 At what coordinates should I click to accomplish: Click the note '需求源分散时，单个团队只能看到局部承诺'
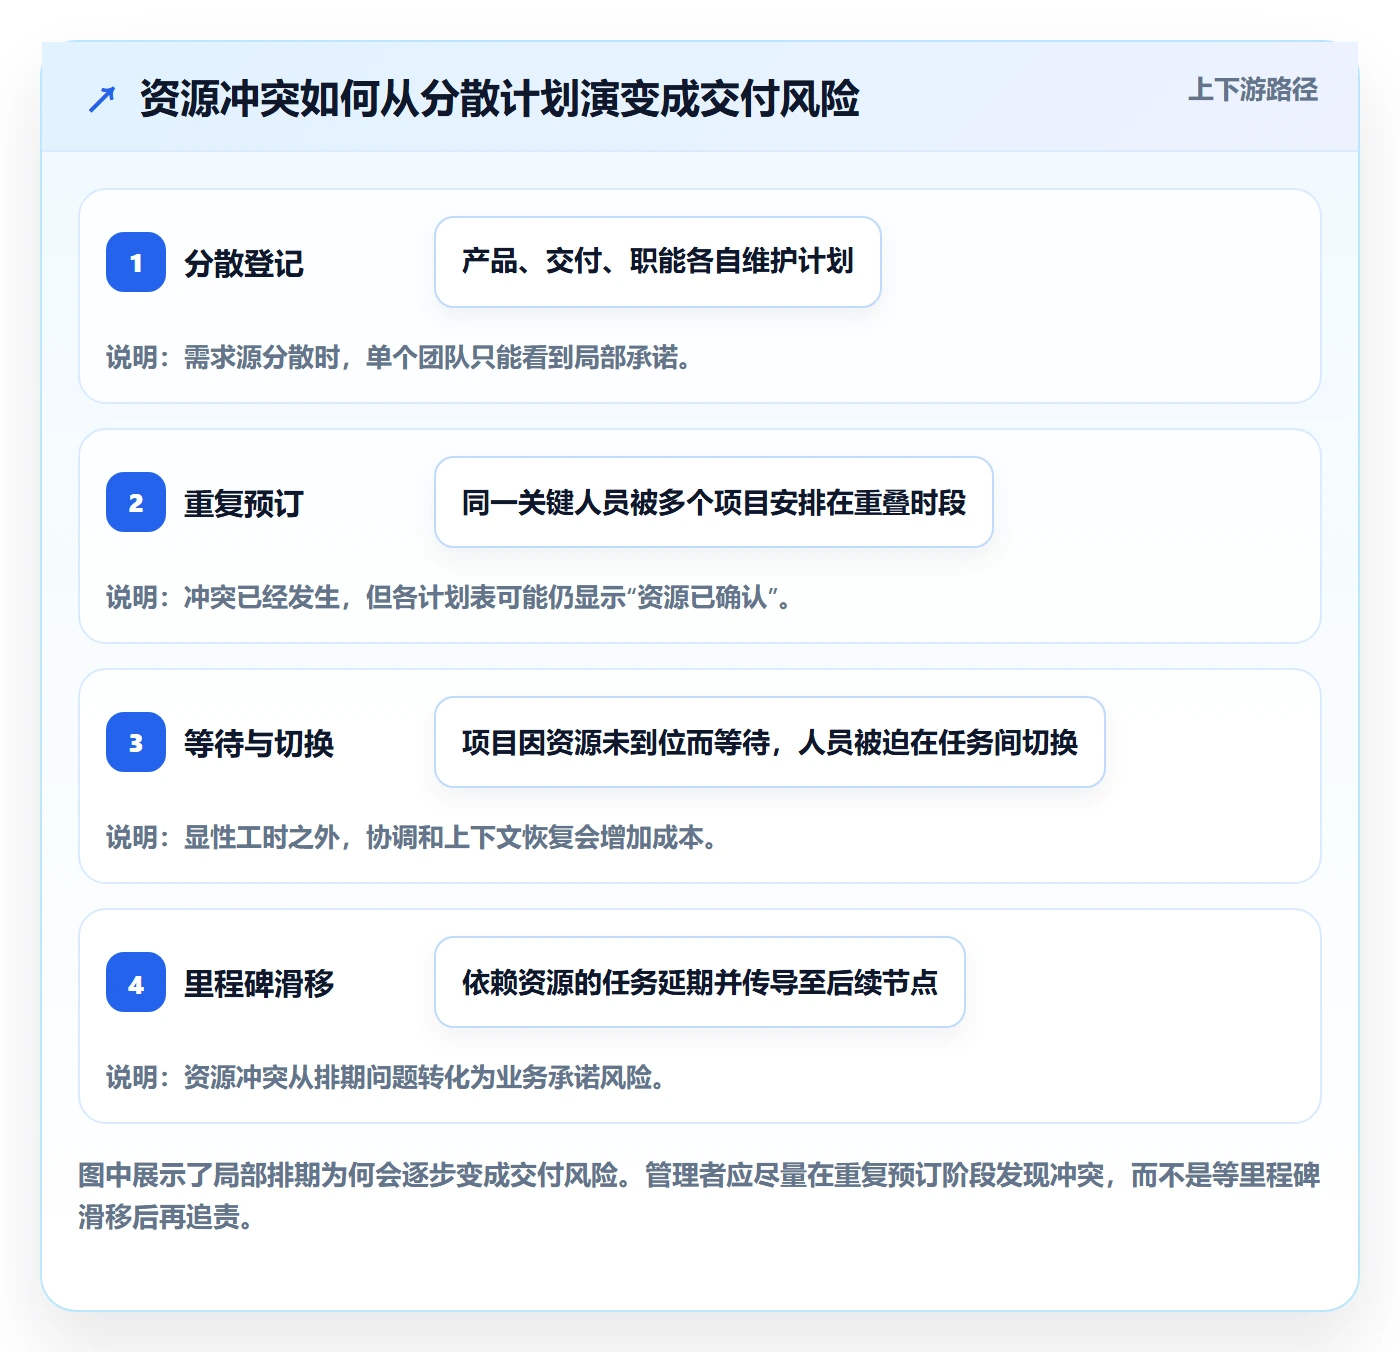[x=399, y=357]
